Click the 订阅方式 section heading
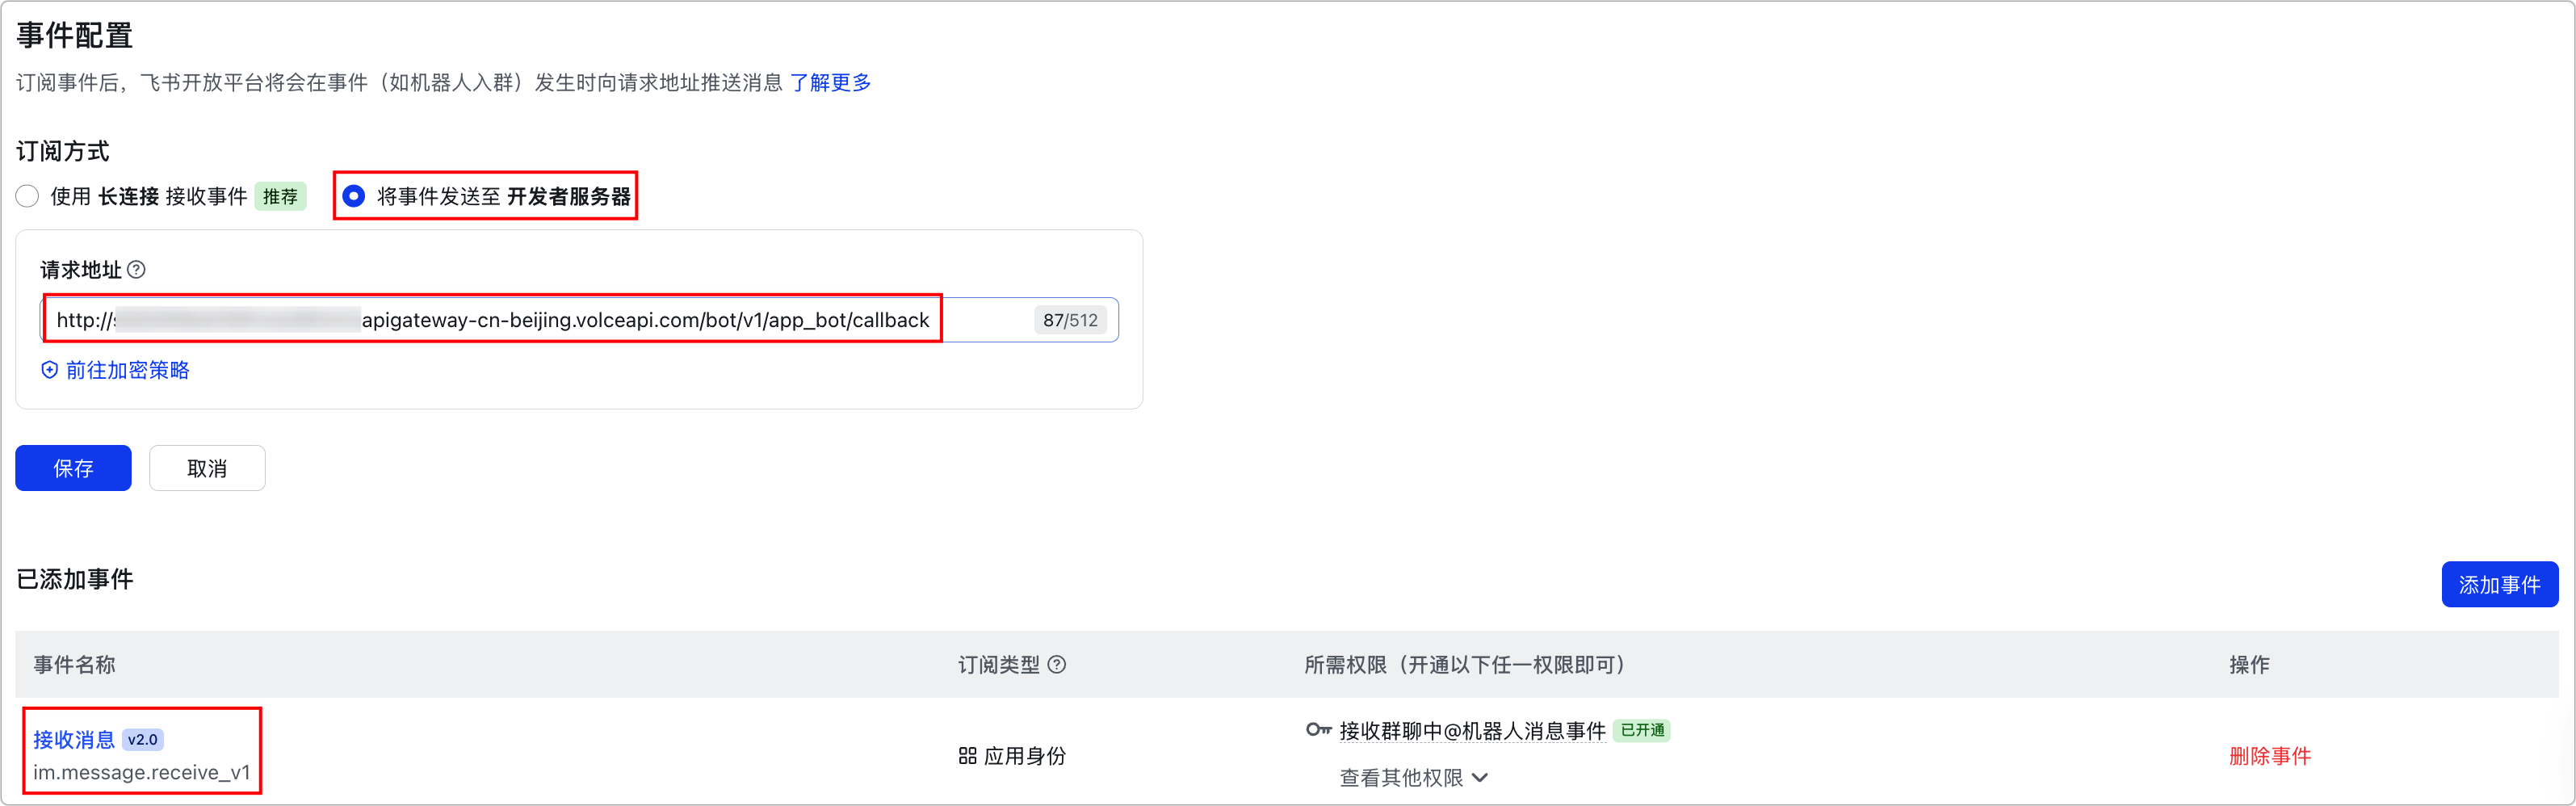This screenshot has width=2576, height=806. click(x=63, y=152)
